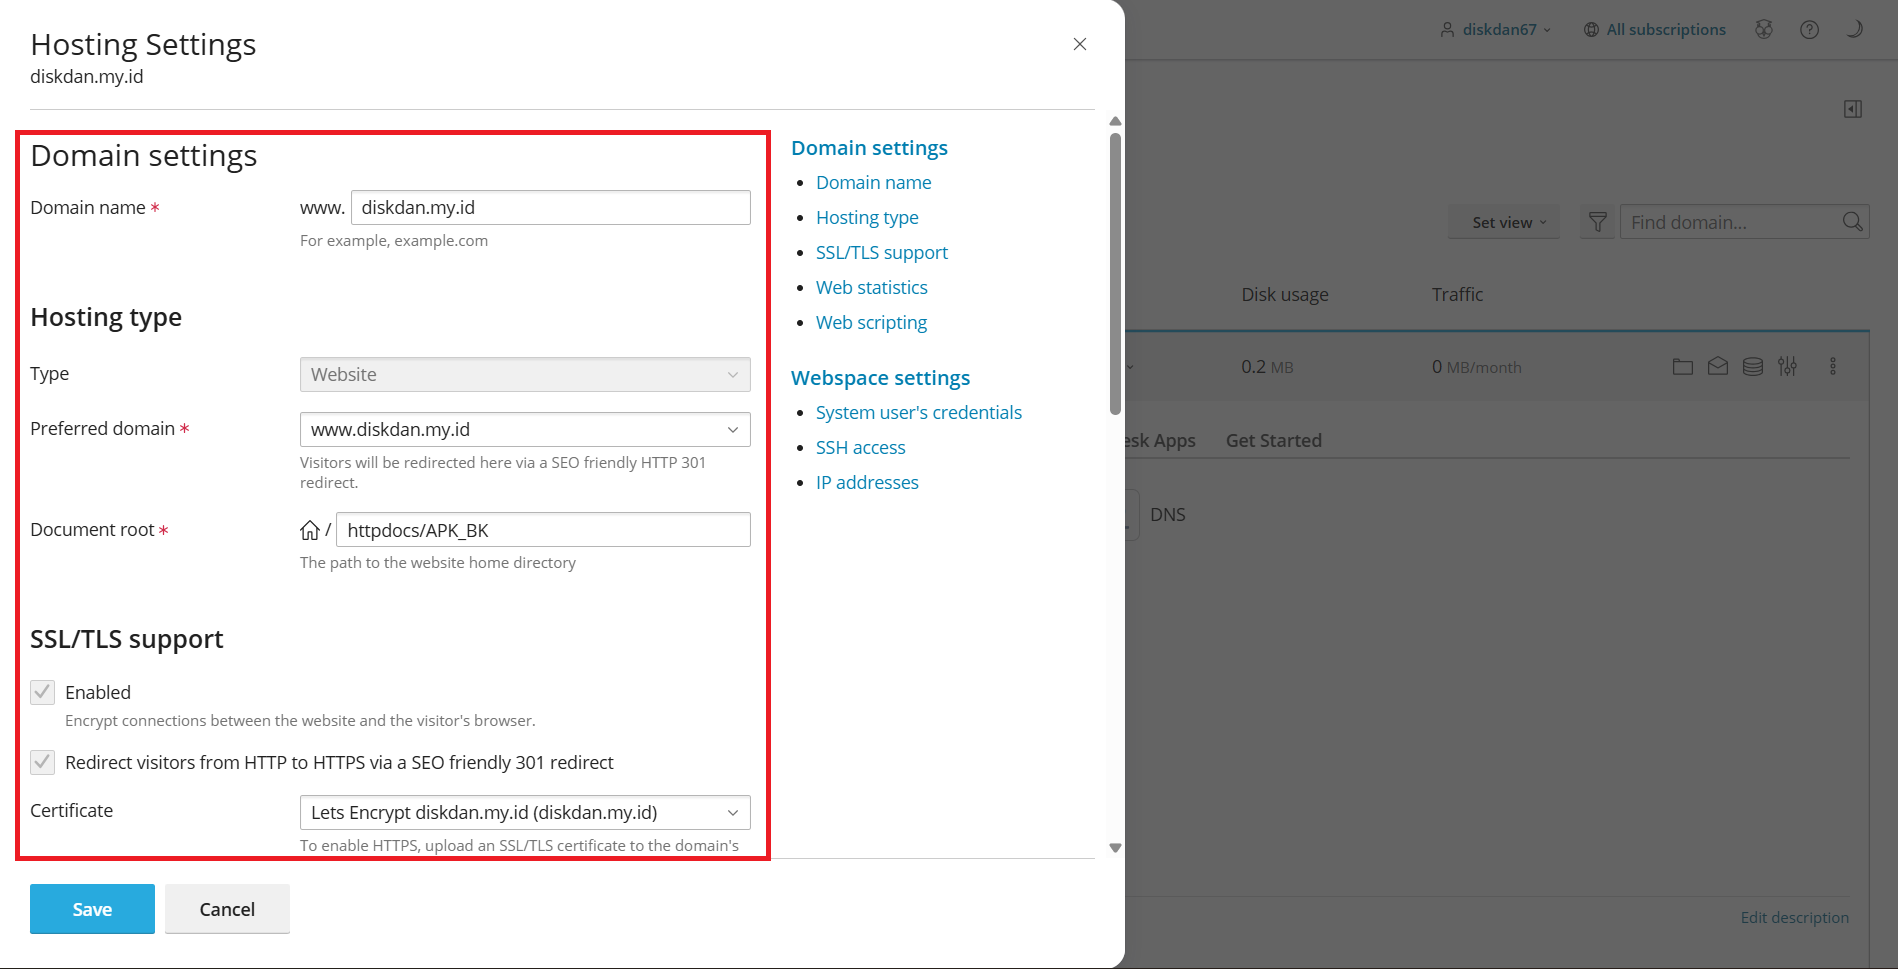Viewport: 1898px width, 969px height.
Task: Open the three-dot more actions menu
Action: pyautogui.click(x=1833, y=367)
